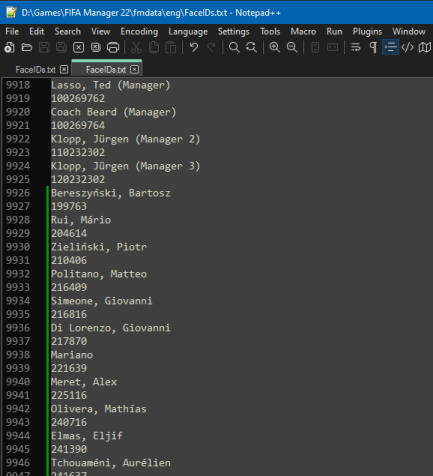The width and height of the screenshot is (433, 476).
Task: Click text 'Rui, Mário'
Action: [81, 220]
